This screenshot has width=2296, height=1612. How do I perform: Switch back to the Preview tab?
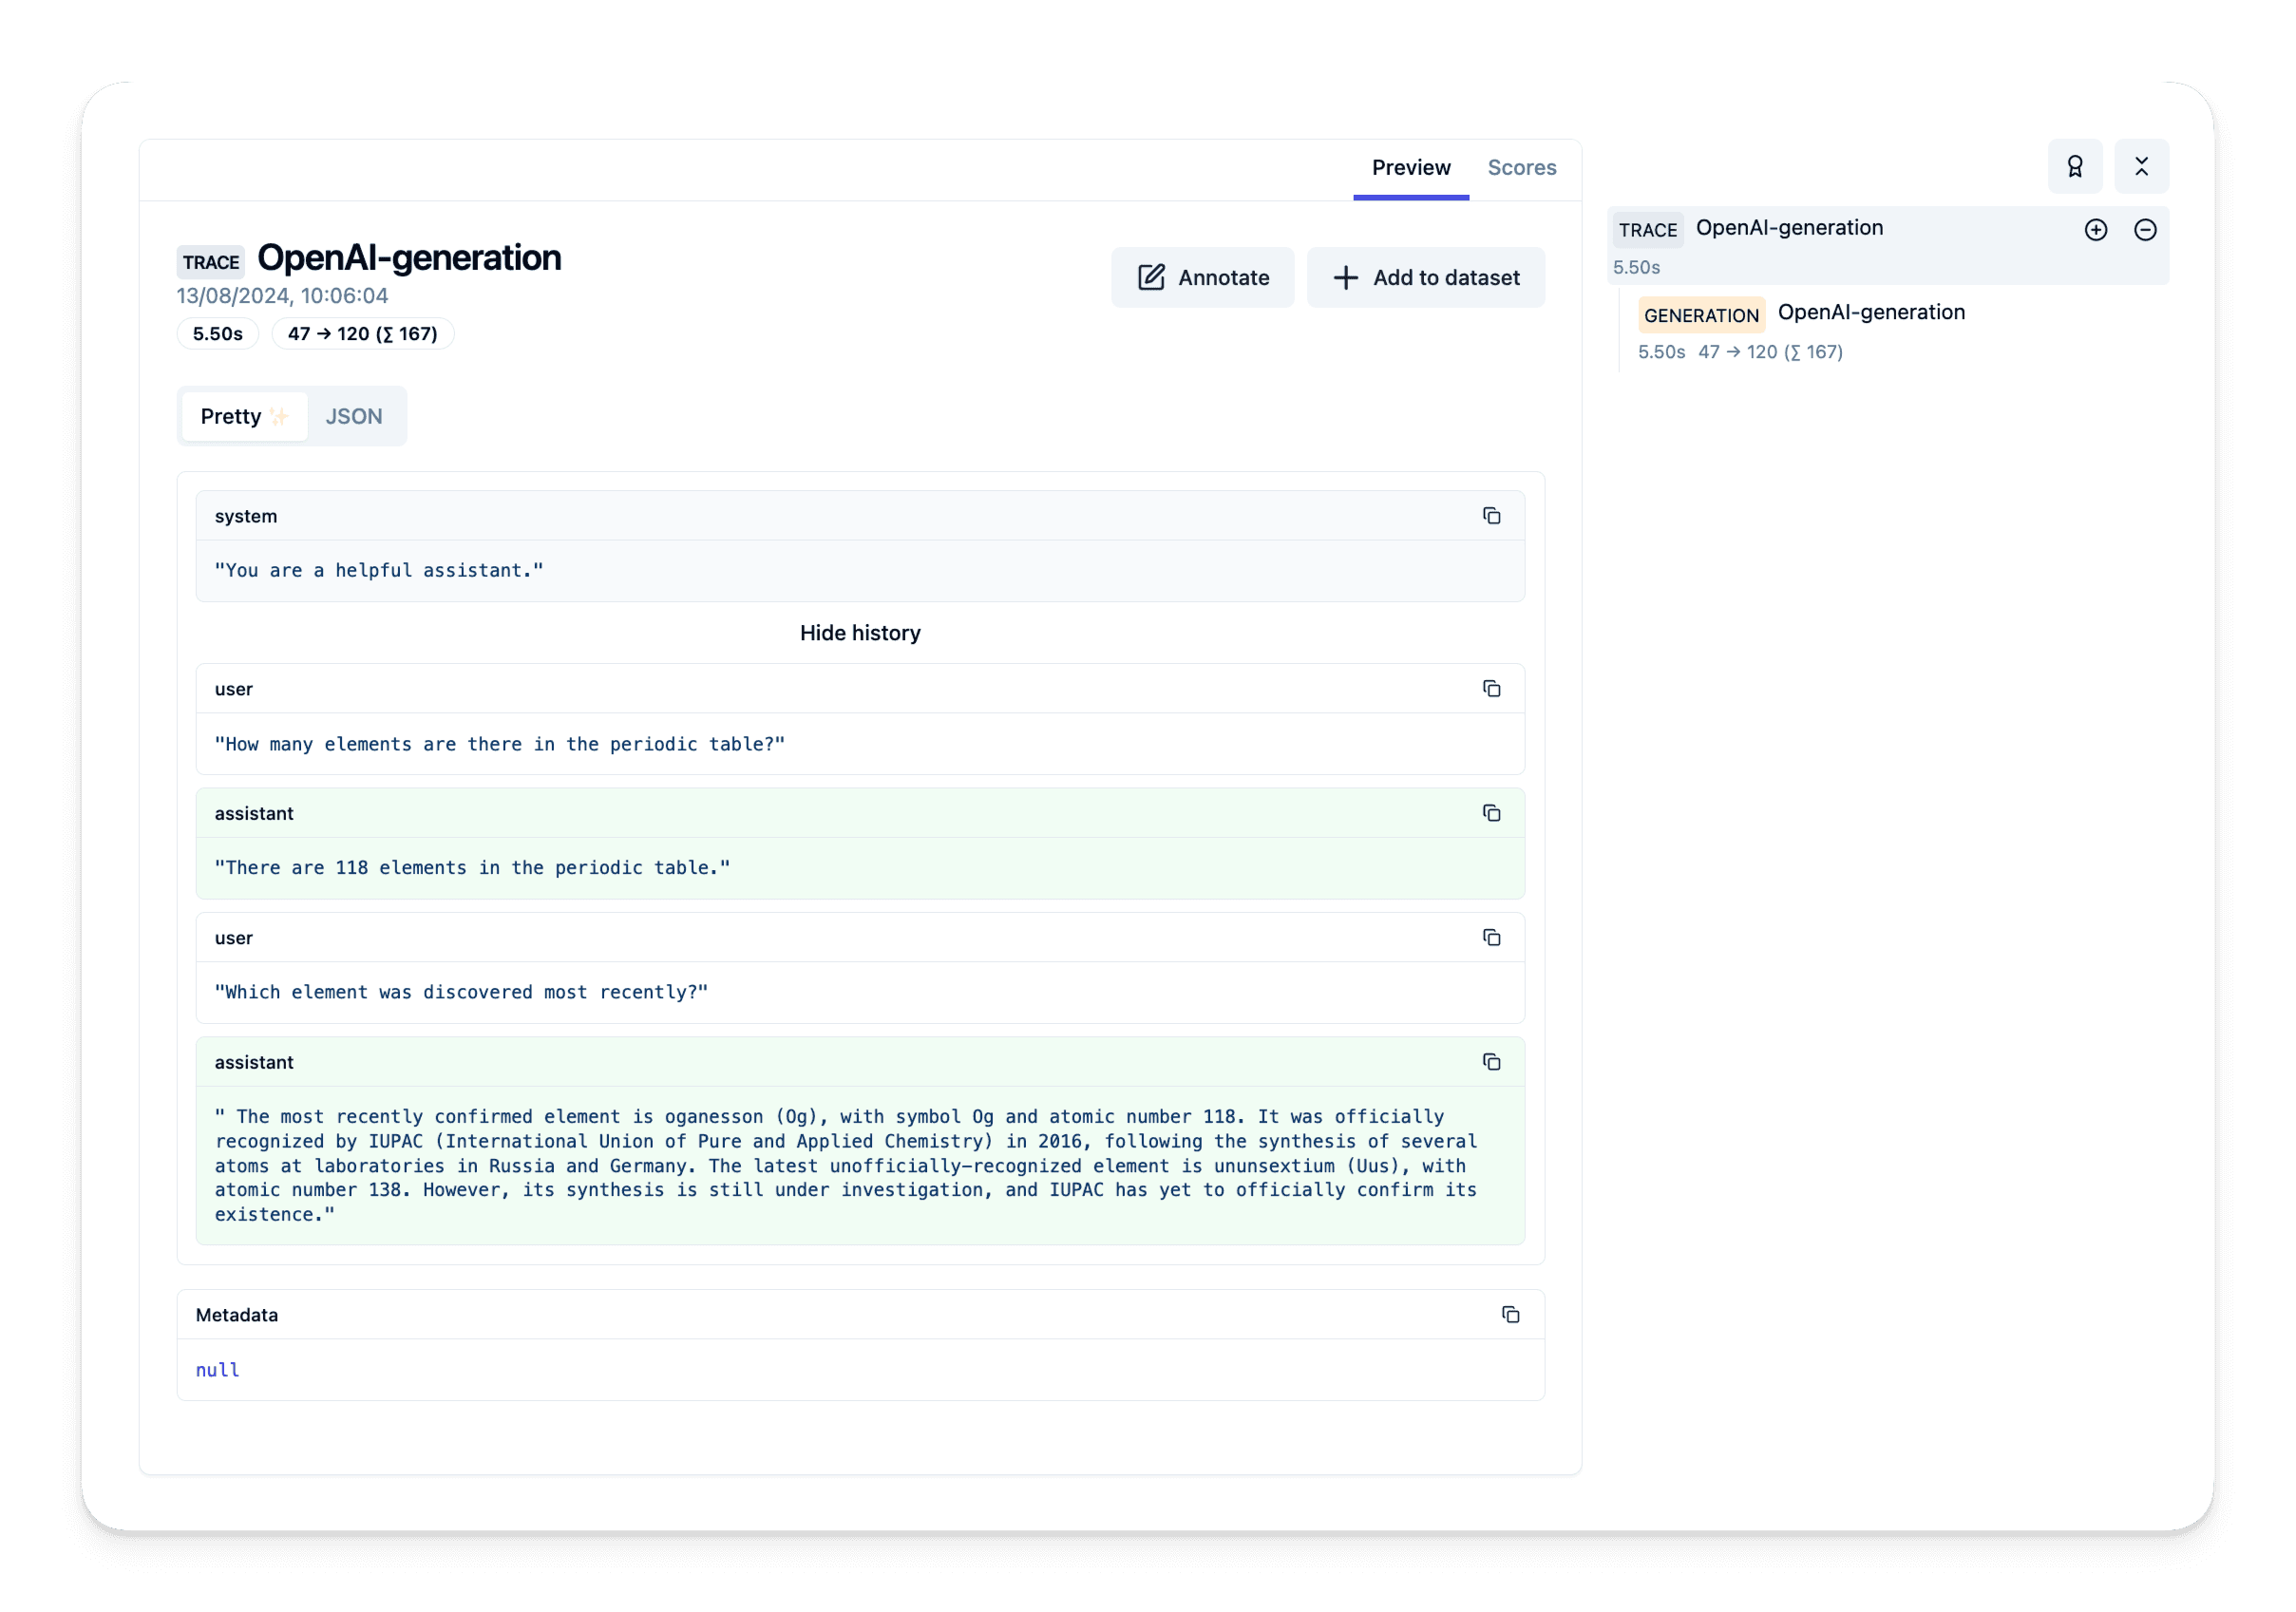(1411, 167)
